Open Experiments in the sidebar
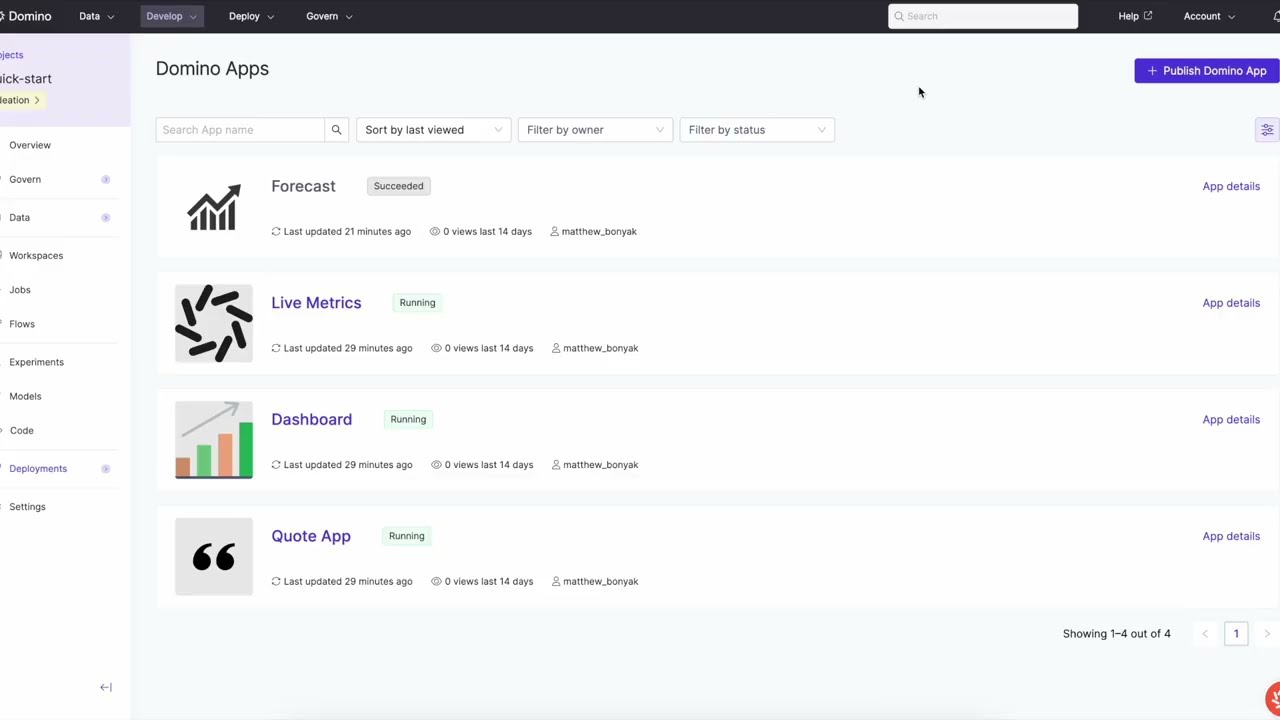 [36, 362]
